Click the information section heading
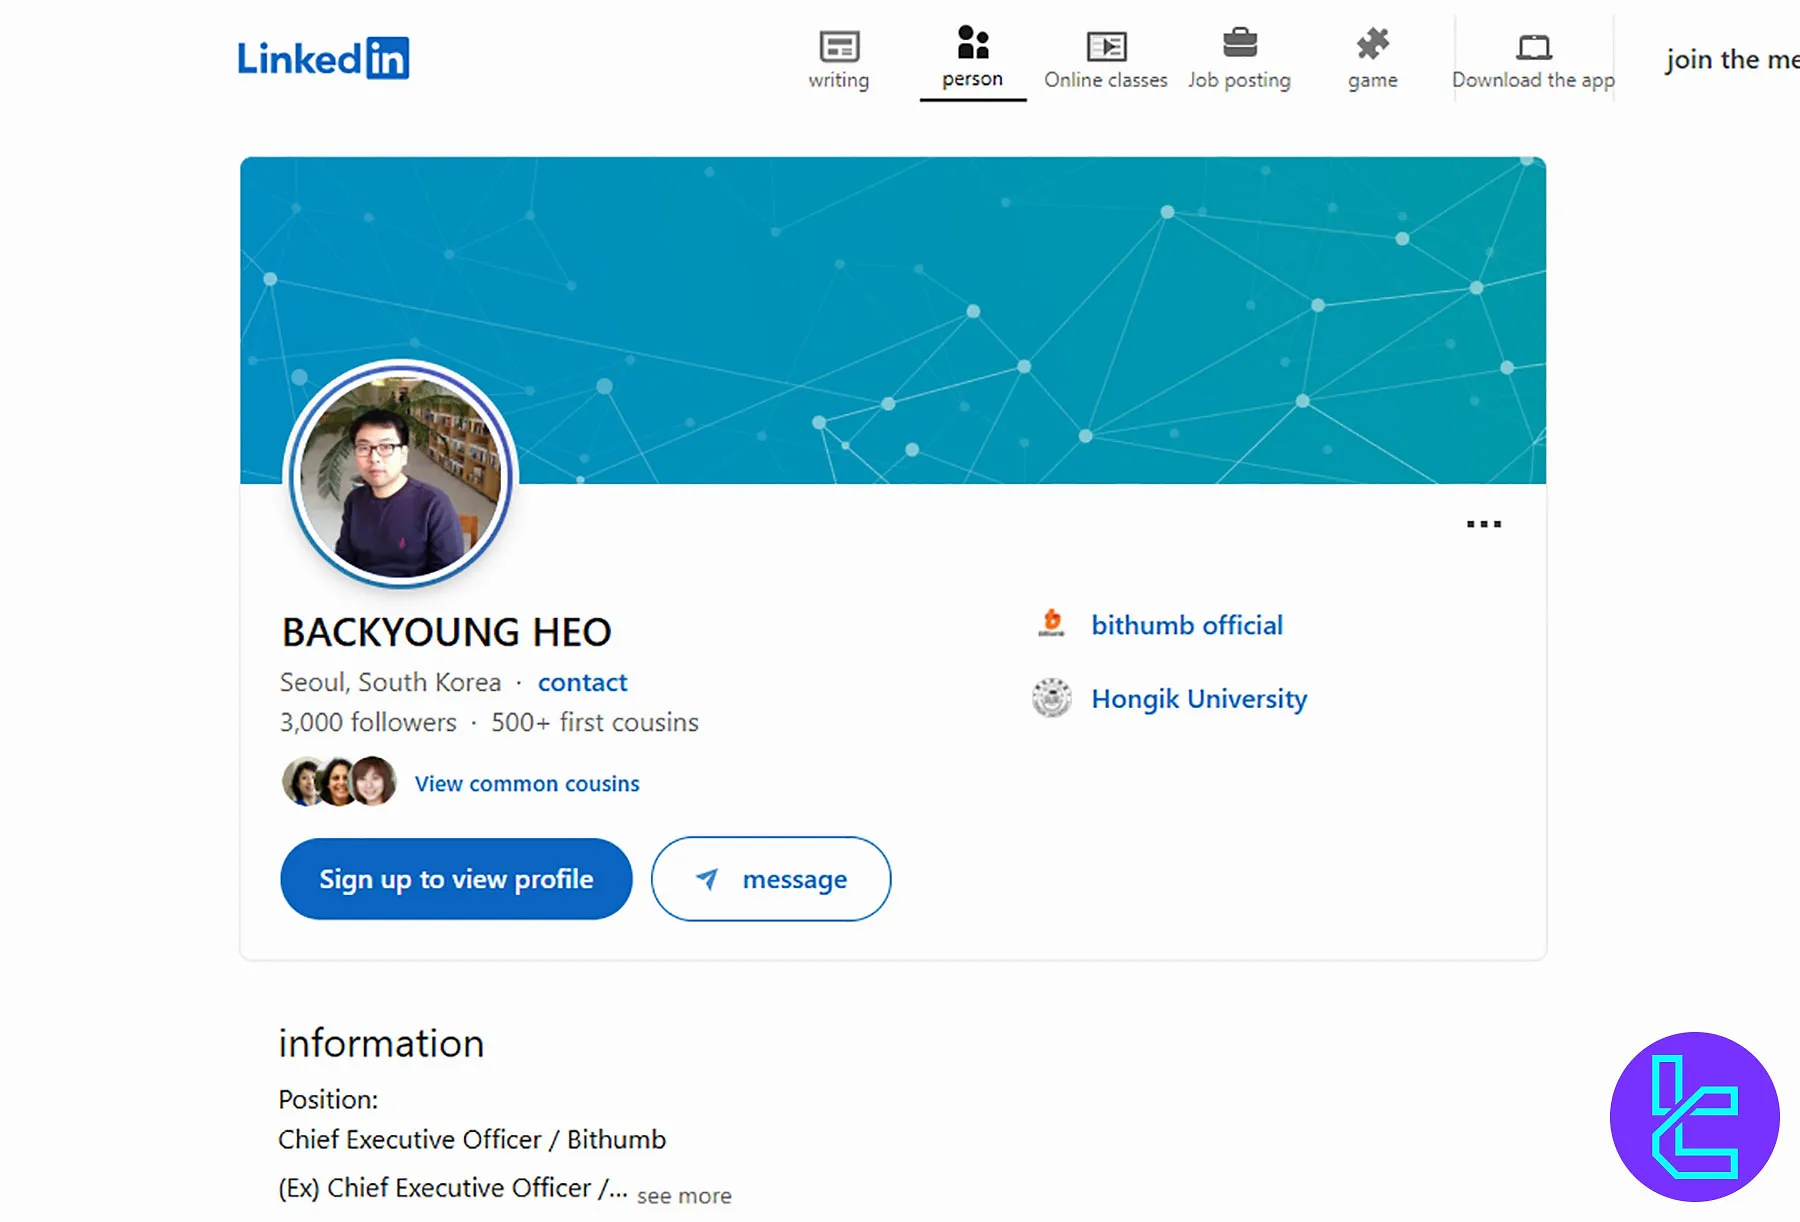 381,1043
